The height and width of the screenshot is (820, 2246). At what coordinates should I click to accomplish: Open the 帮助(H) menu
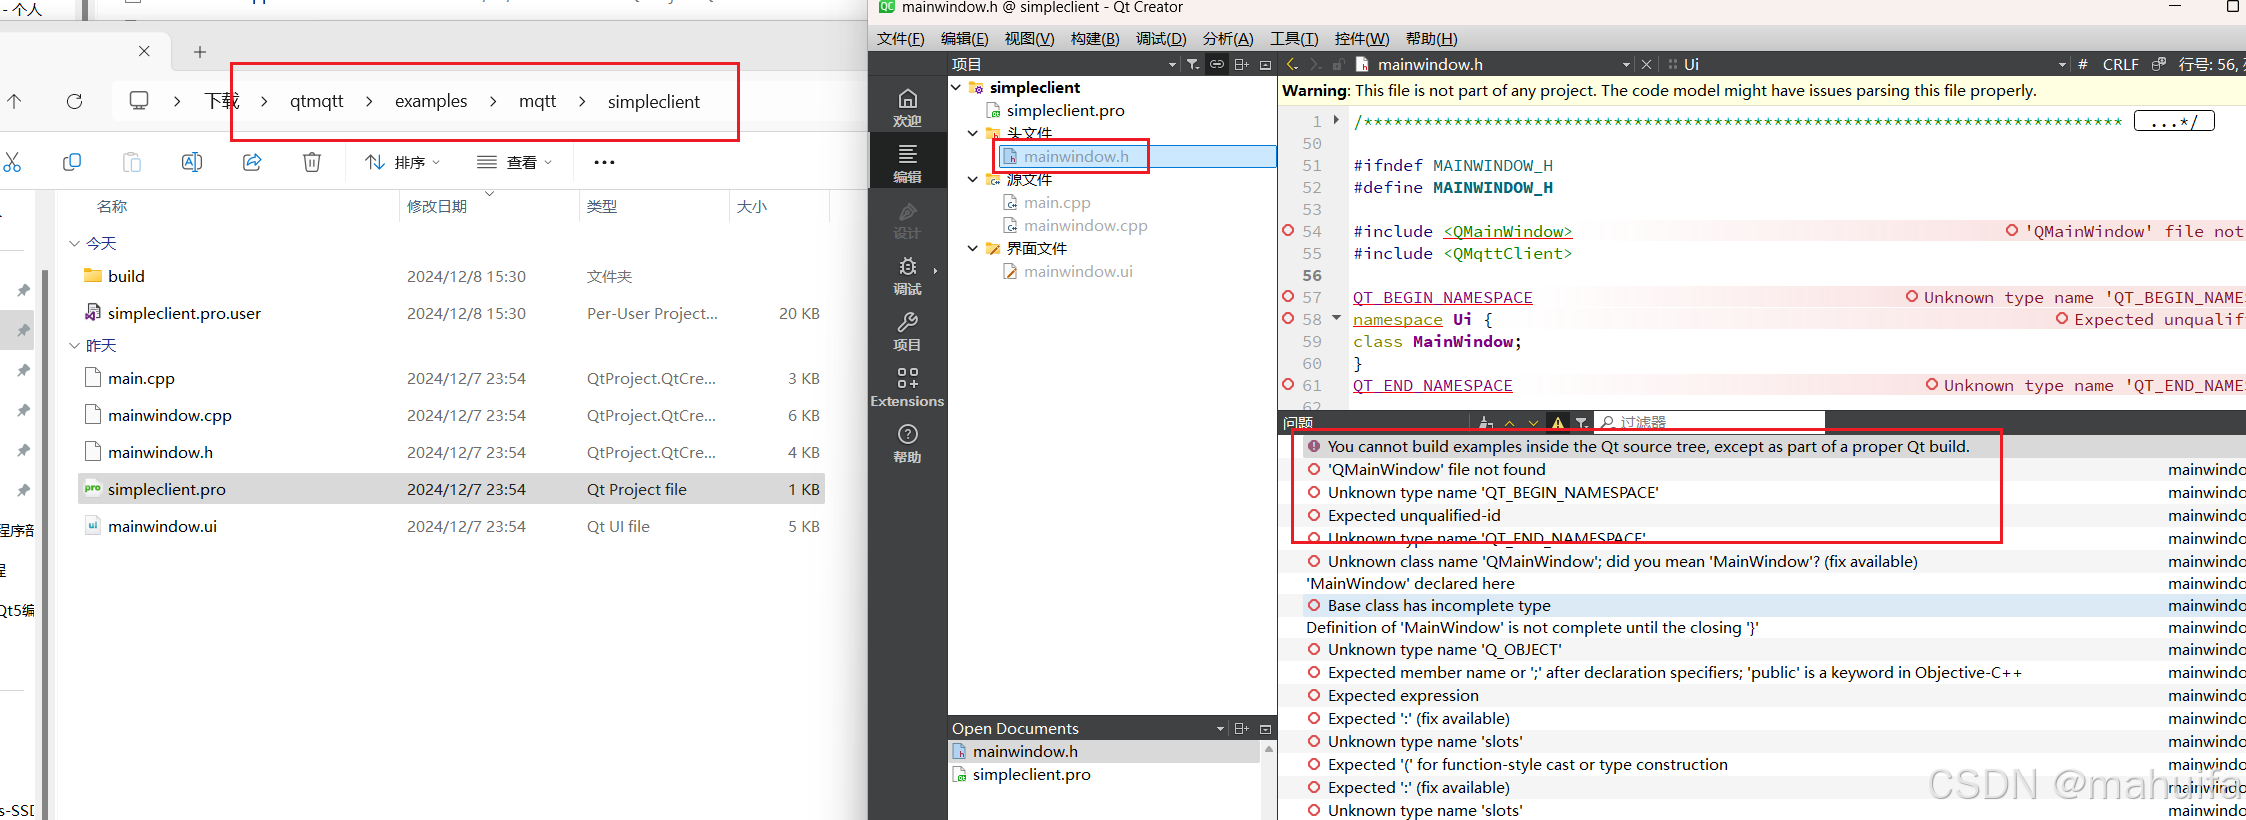(1431, 38)
